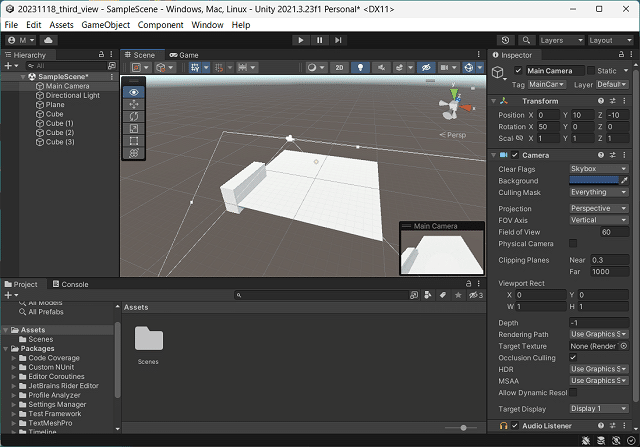Click the Background color swatch
The image size is (640, 447).
tap(594, 180)
